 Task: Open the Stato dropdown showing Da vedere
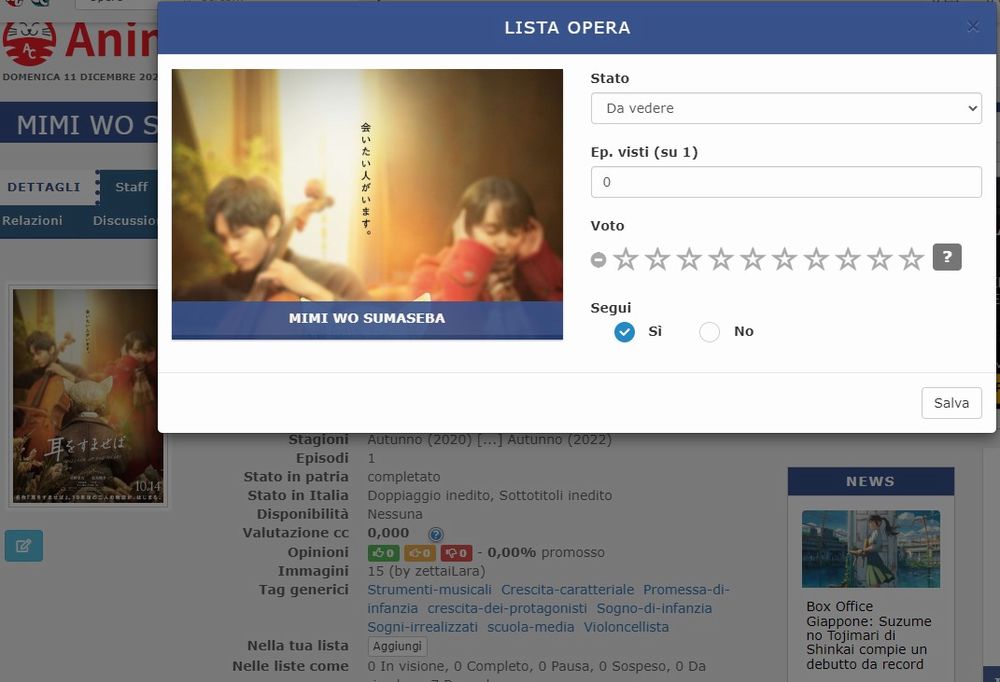786,108
